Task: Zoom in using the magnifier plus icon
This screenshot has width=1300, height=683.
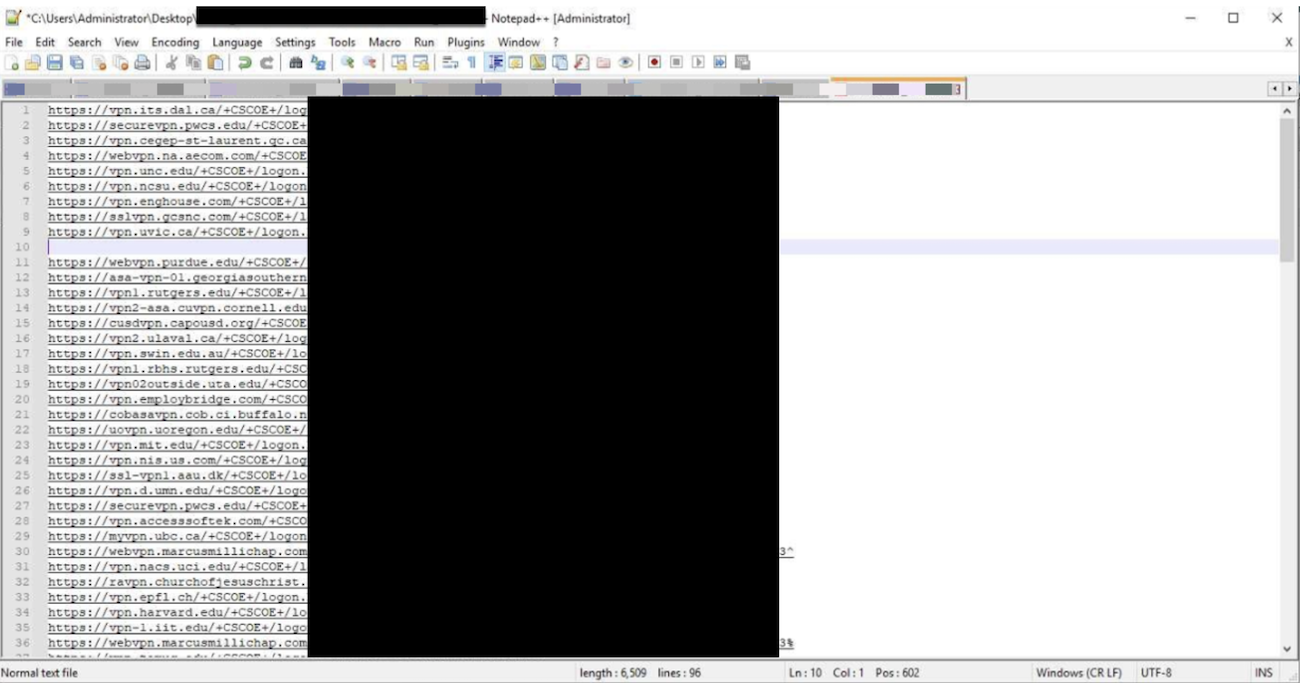Action: 347,62
